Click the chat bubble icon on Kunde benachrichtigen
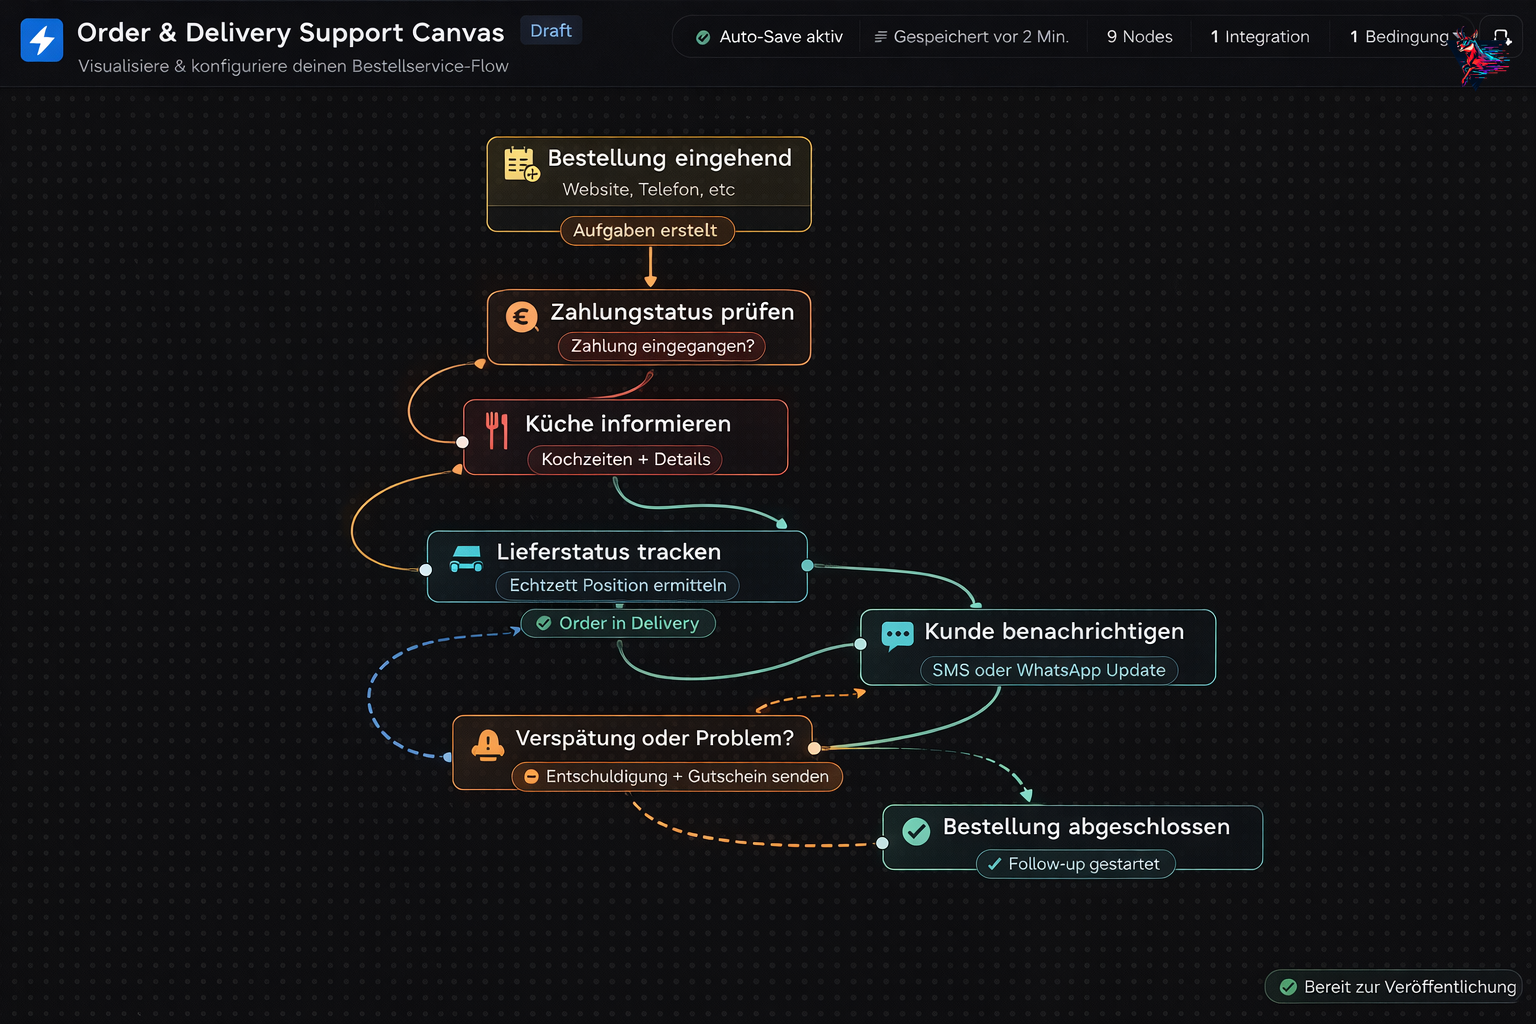The width and height of the screenshot is (1536, 1024). tap(897, 633)
